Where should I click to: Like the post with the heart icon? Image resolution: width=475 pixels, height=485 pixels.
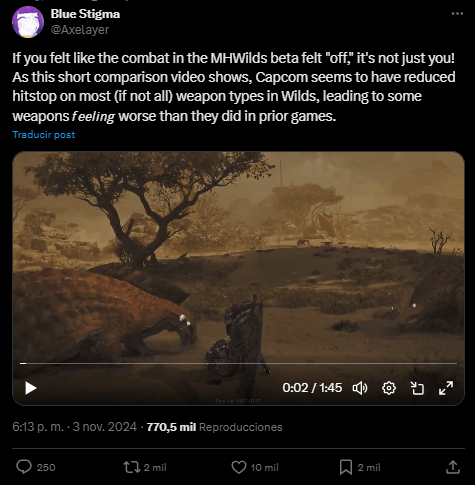[239, 467]
